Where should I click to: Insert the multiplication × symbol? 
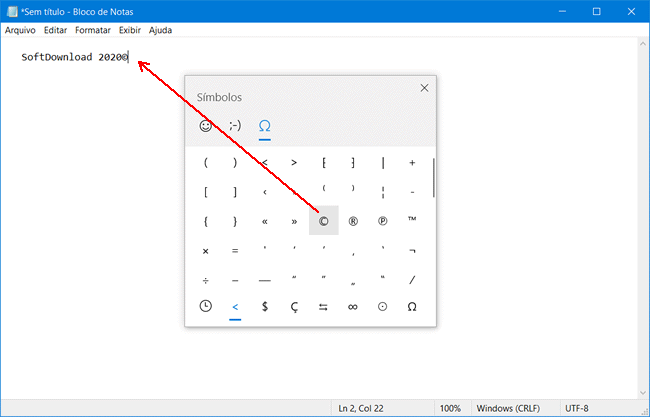coord(206,250)
